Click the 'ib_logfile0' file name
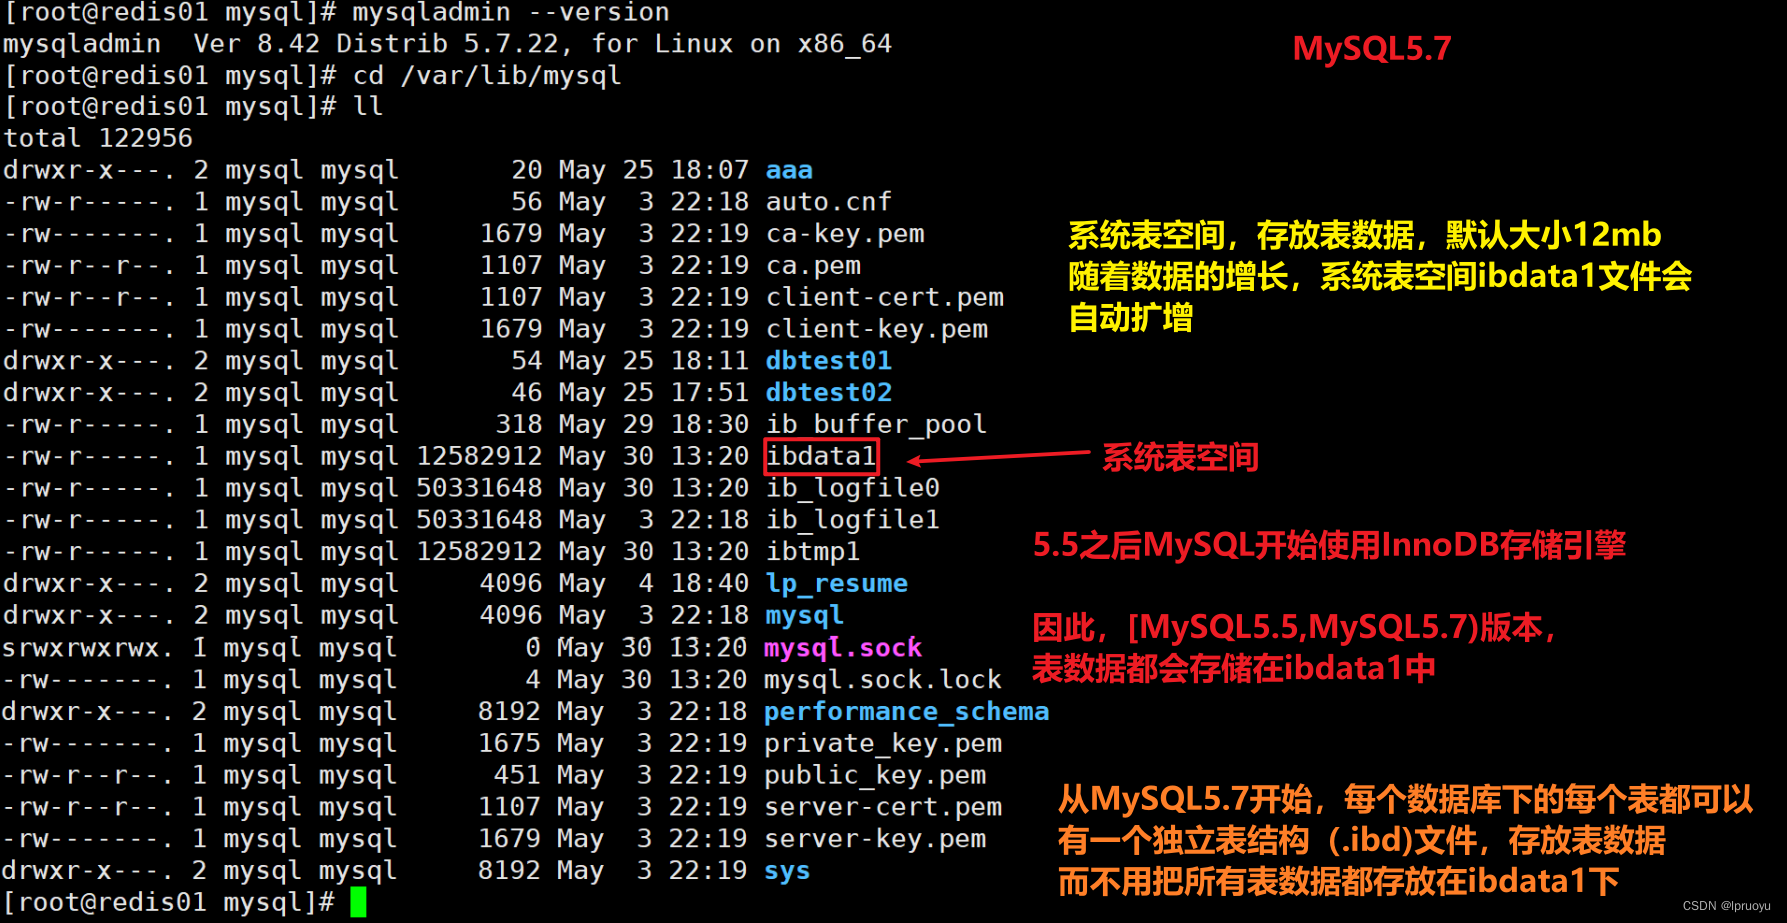This screenshot has height=923, width=1787. click(853, 489)
